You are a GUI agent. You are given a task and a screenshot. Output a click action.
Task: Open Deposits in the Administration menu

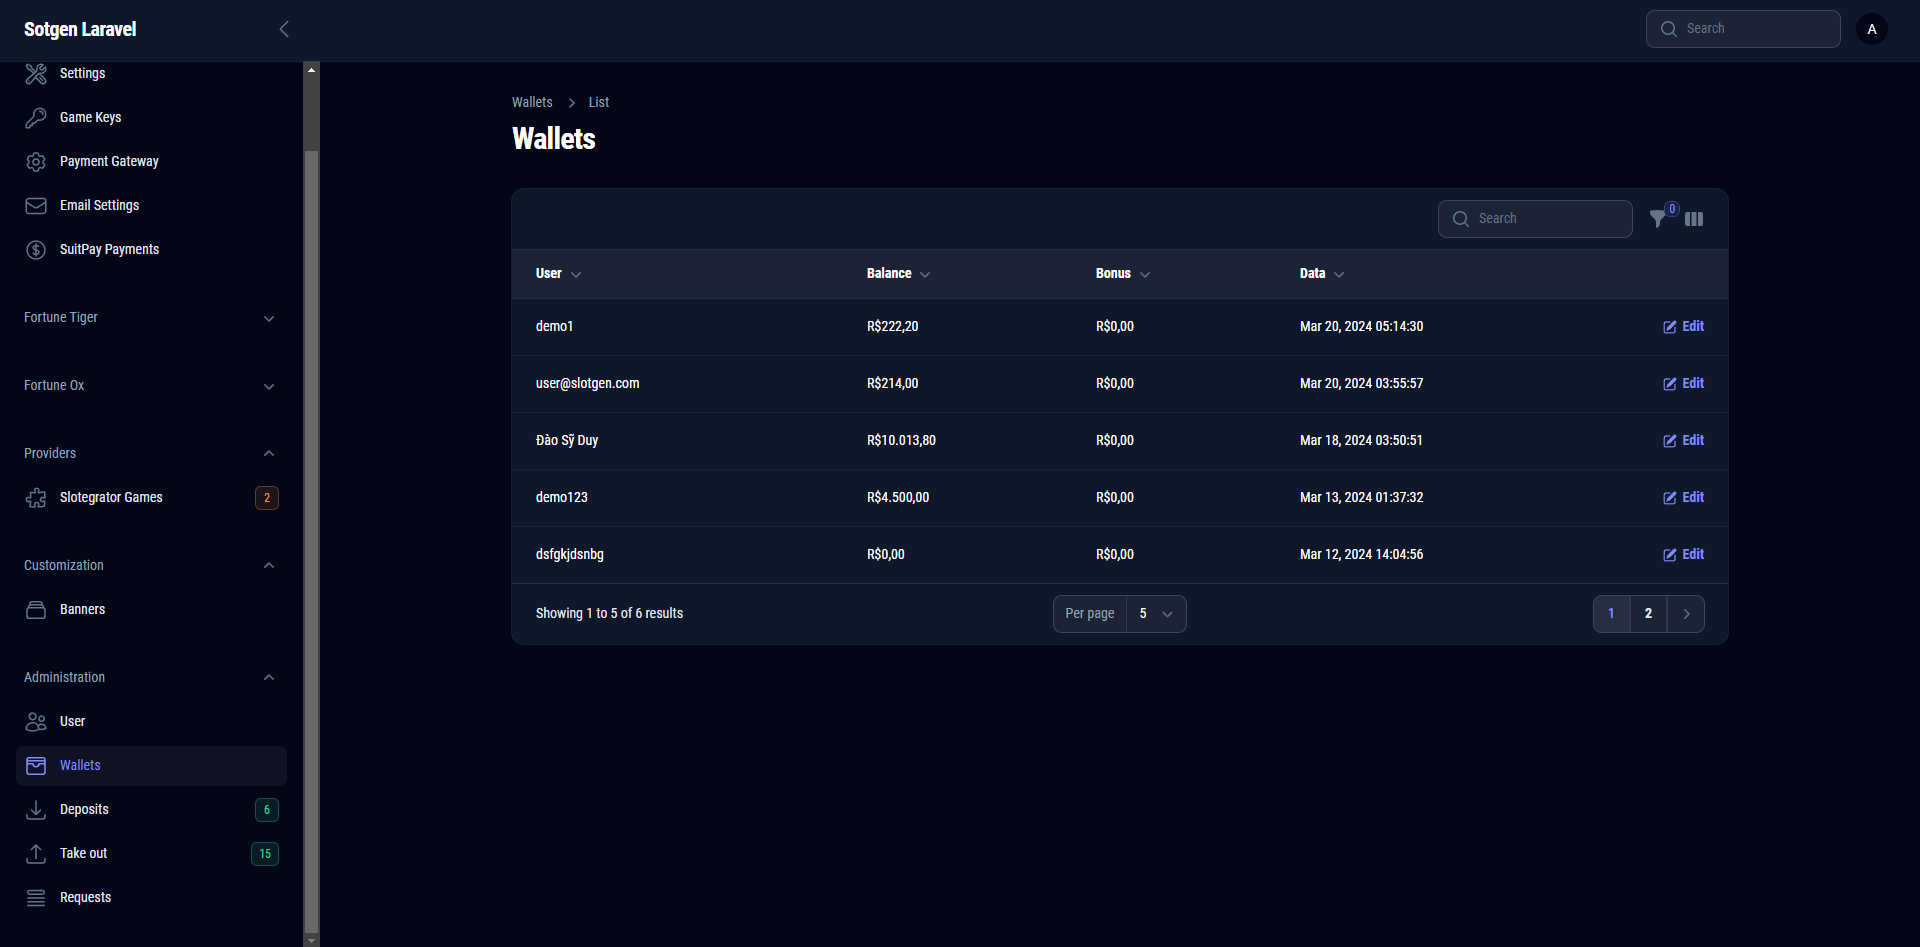pyautogui.click(x=84, y=809)
